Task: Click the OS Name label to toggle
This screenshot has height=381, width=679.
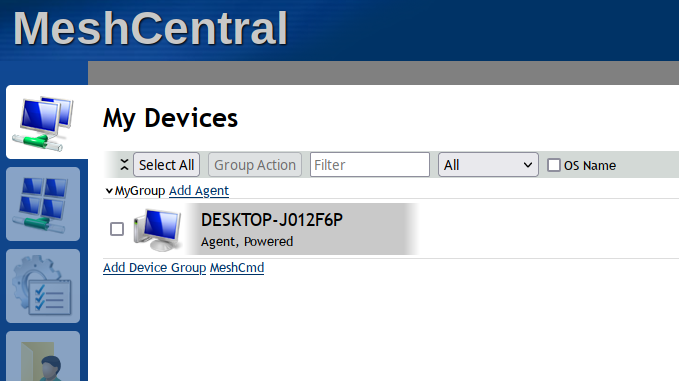Action: (x=590, y=165)
